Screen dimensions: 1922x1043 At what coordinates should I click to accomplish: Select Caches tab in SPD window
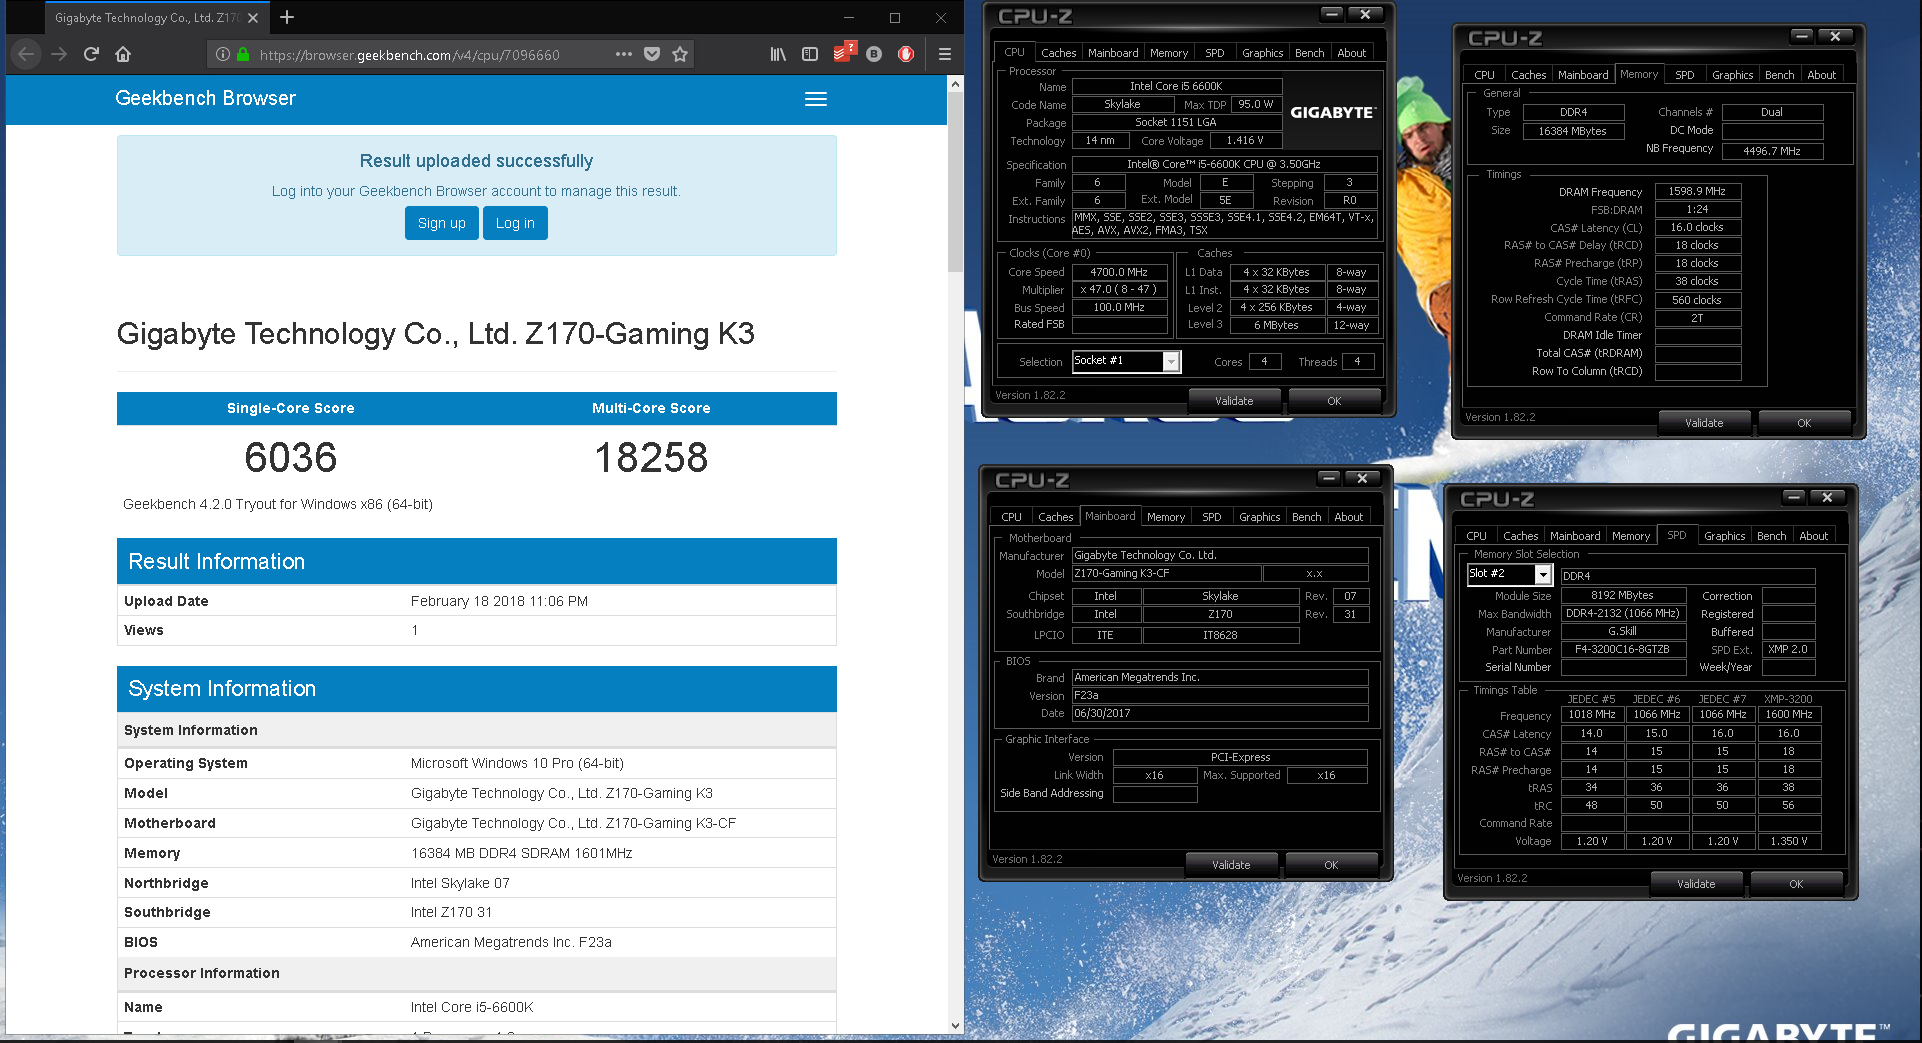click(x=1520, y=536)
